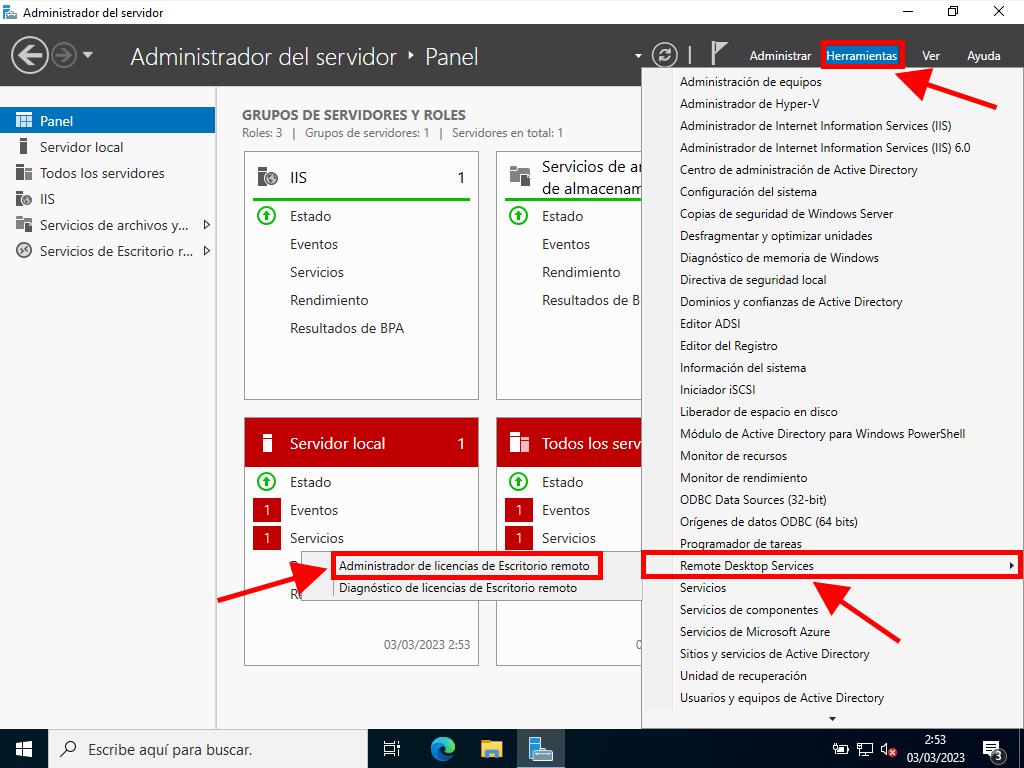This screenshot has width=1024, height=768.
Task: Select Administrador de licencias de Escritorio remoto
Action: point(464,566)
